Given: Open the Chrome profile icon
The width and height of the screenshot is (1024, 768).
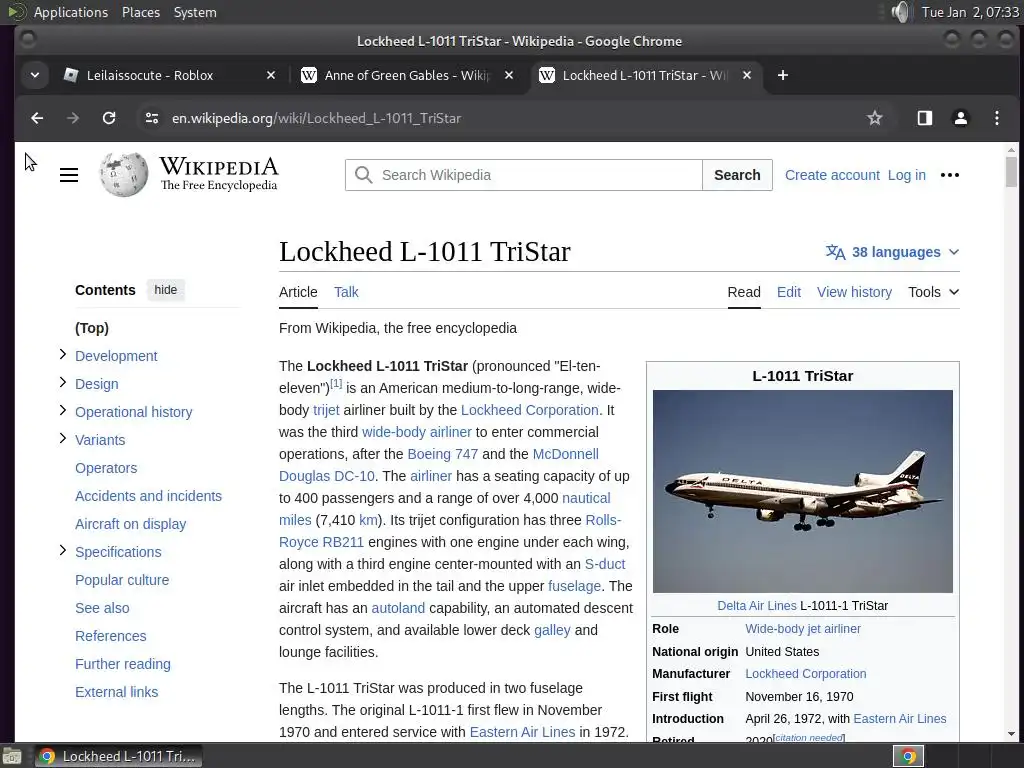Looking at the screenshot, I should tap(961, 118).
